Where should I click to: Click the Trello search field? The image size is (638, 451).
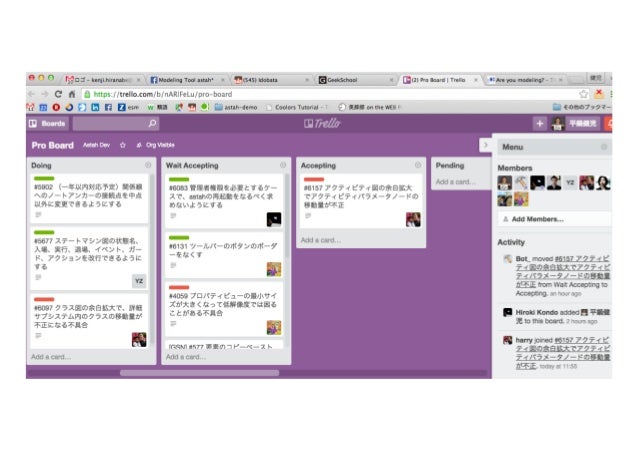(116, 123)
